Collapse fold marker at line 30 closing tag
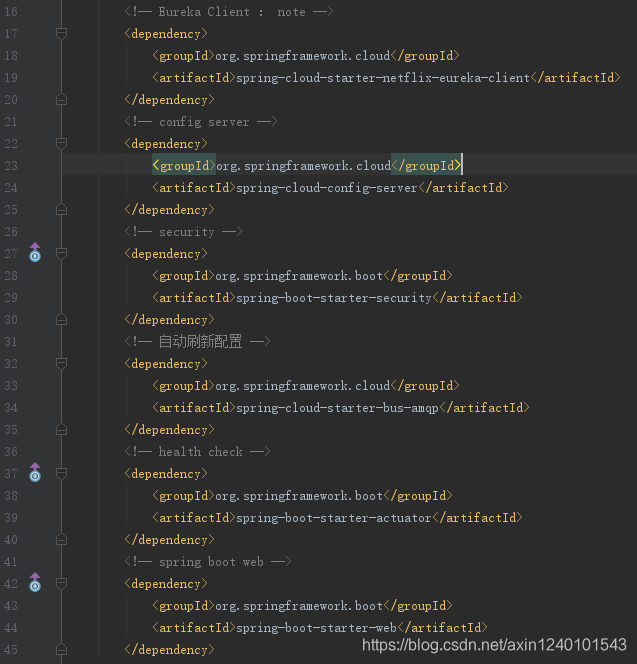Image resolution: width=637 pixels, height=664 pixels. pyautogui.click(x=61, y=319)
